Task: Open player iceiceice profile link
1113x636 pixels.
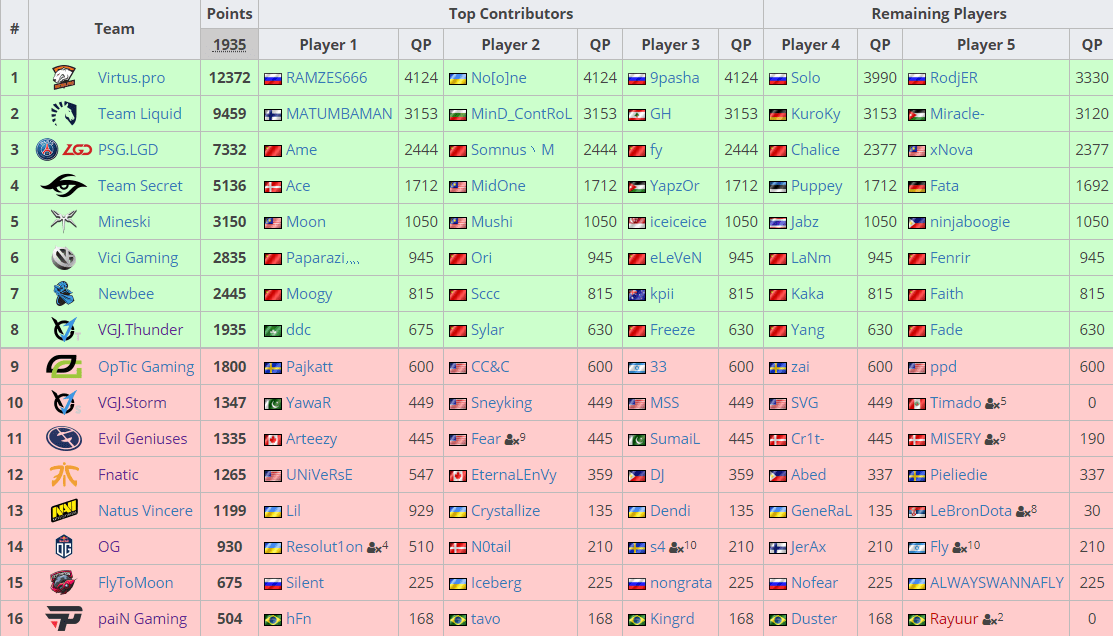Action: point(678,221)
